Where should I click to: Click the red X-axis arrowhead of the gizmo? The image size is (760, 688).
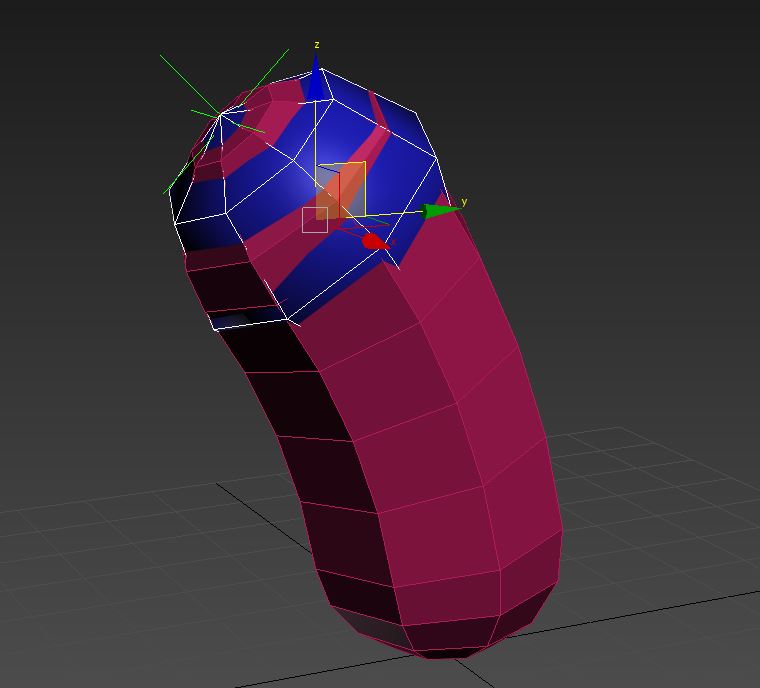pyautogui.click(x=373, y=241)
